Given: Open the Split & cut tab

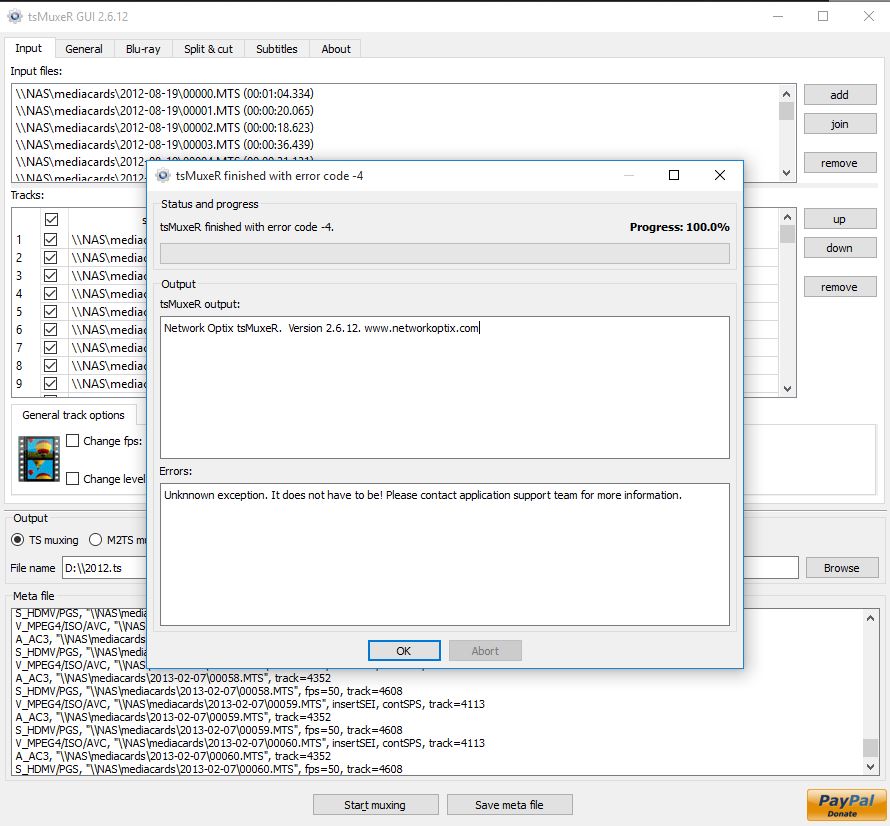Looking at the screenshot, I should pos(208,49).
